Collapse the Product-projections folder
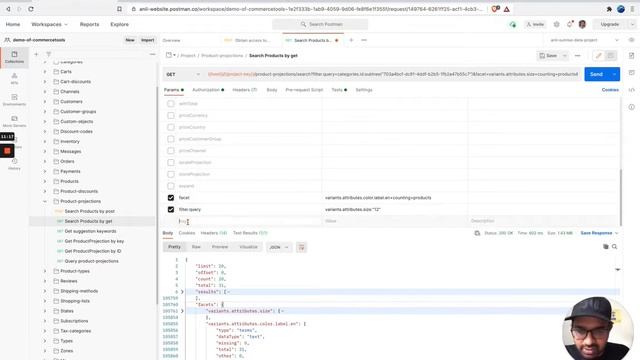The image size is (640, 360). pos(45,201)
